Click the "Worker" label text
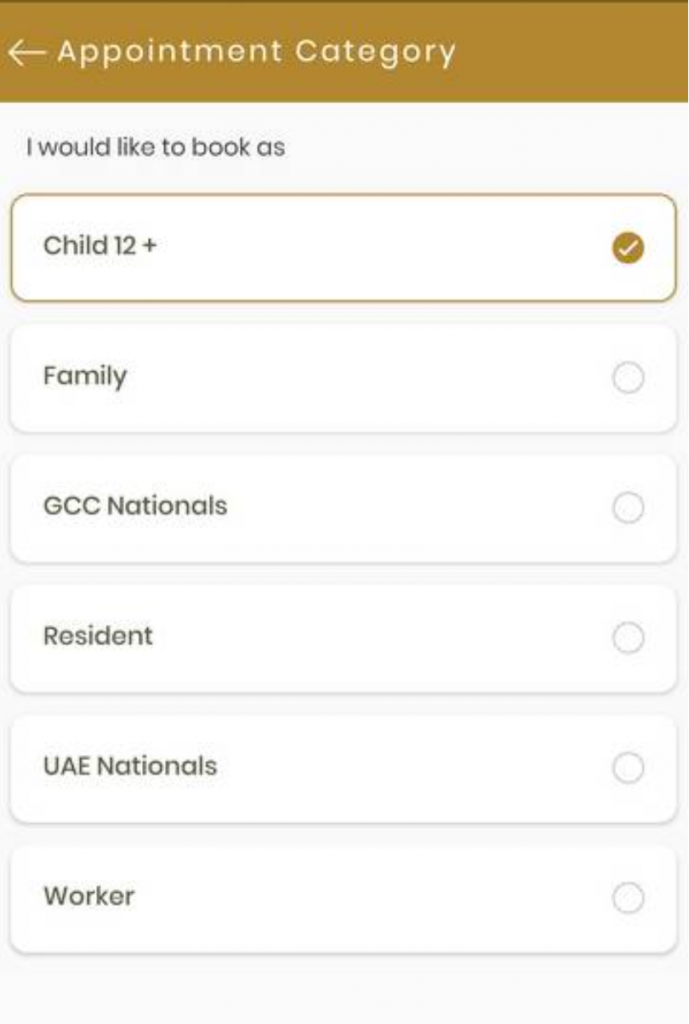The image size is (689, 1024). click(89, 896)
